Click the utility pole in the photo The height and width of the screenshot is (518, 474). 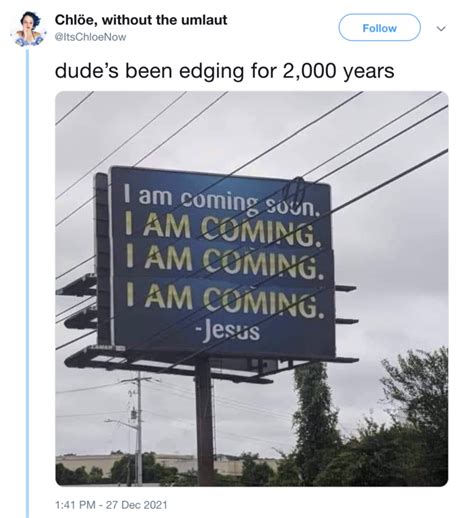tap(139, 428)
